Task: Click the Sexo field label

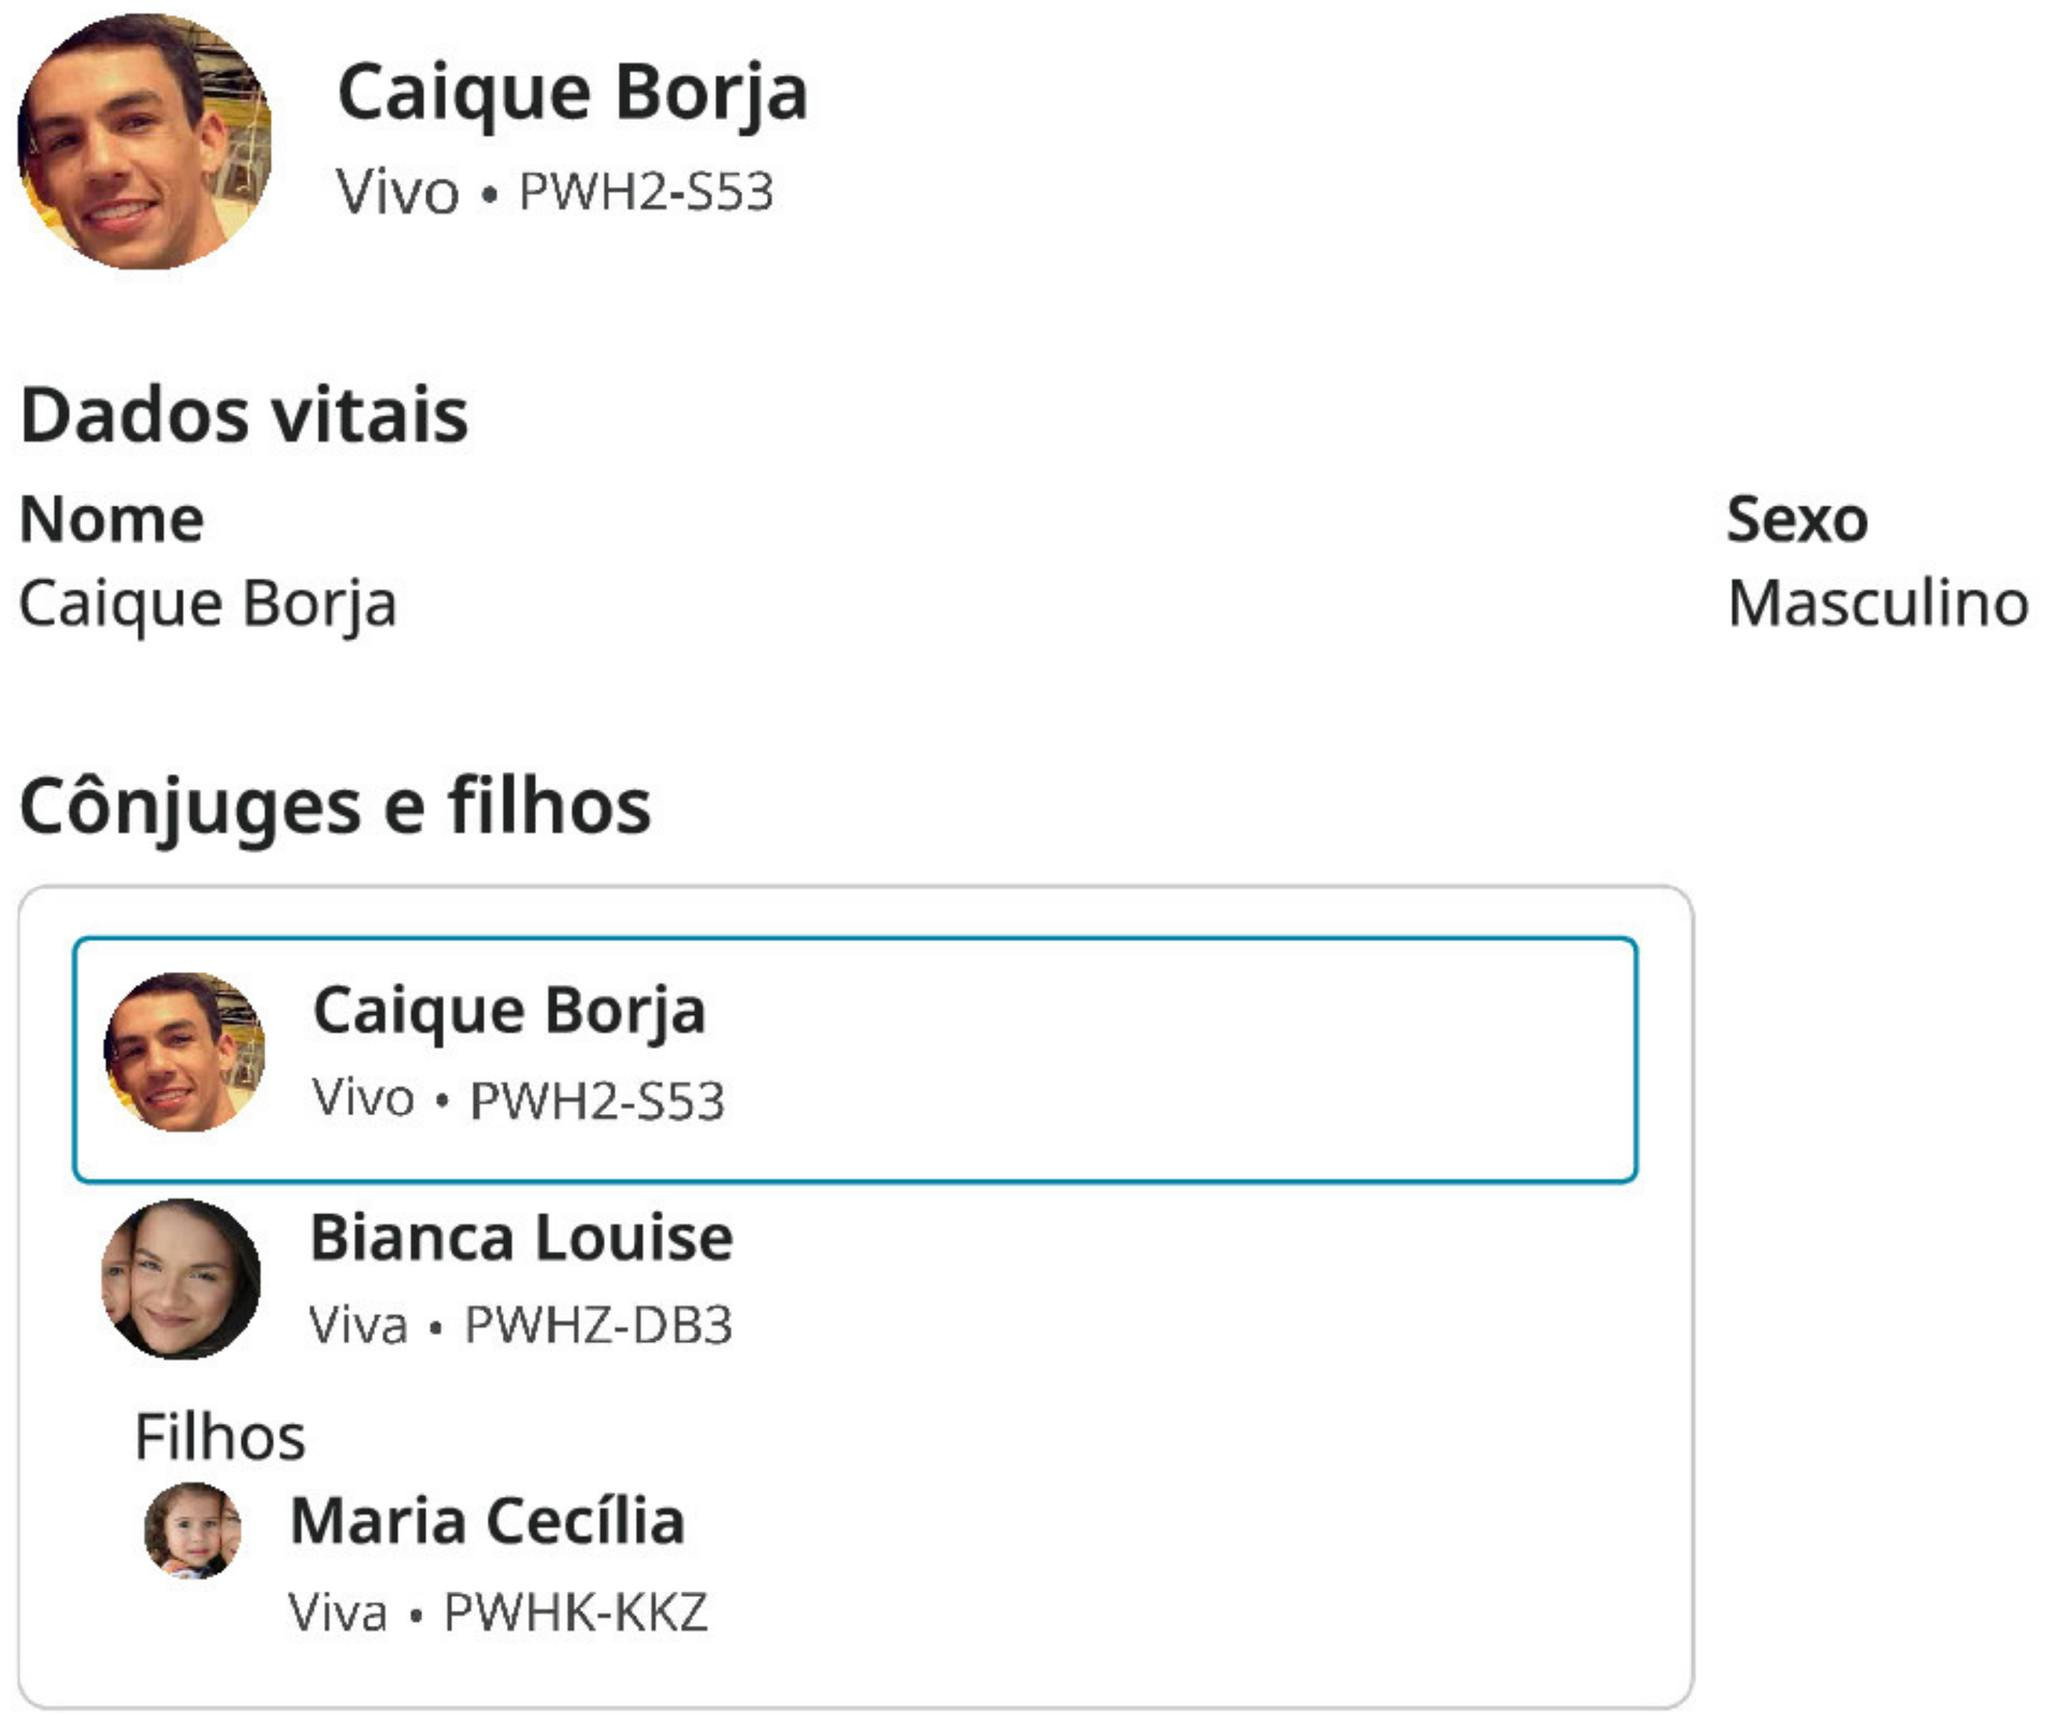Action: pos(1797,519)
